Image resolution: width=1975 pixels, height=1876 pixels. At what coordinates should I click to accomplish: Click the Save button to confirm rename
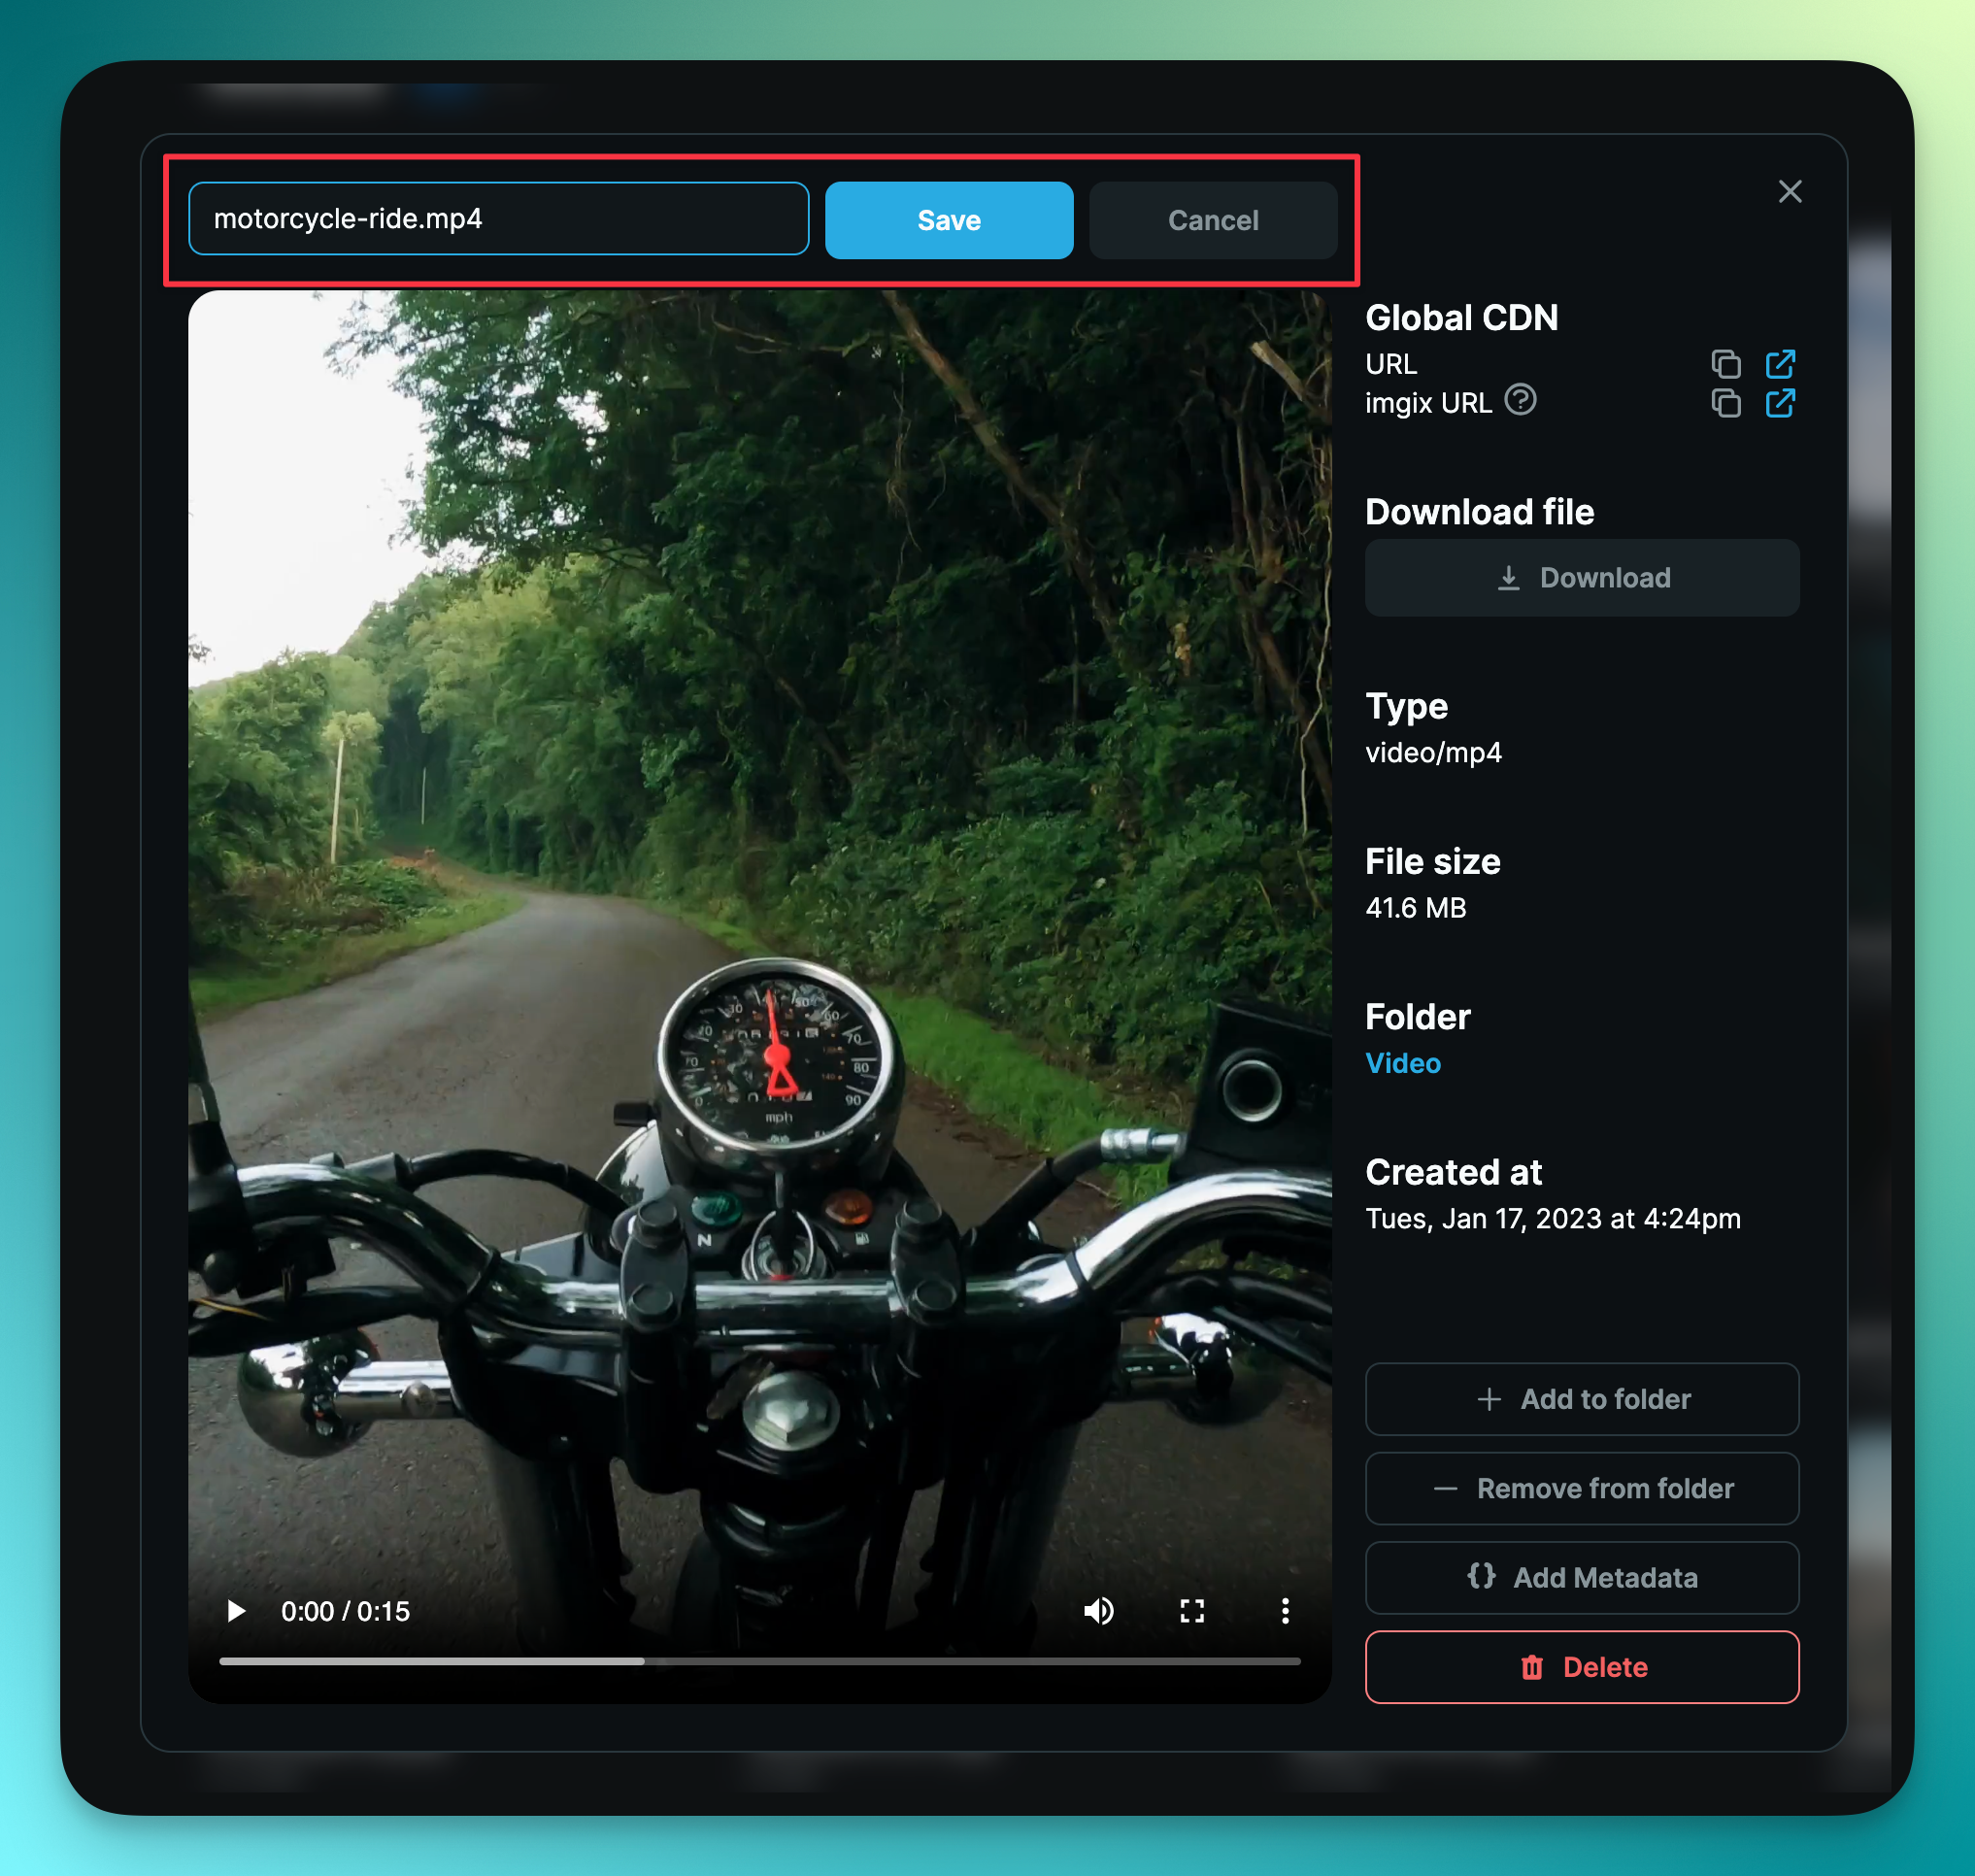click(x=951, y=220)
